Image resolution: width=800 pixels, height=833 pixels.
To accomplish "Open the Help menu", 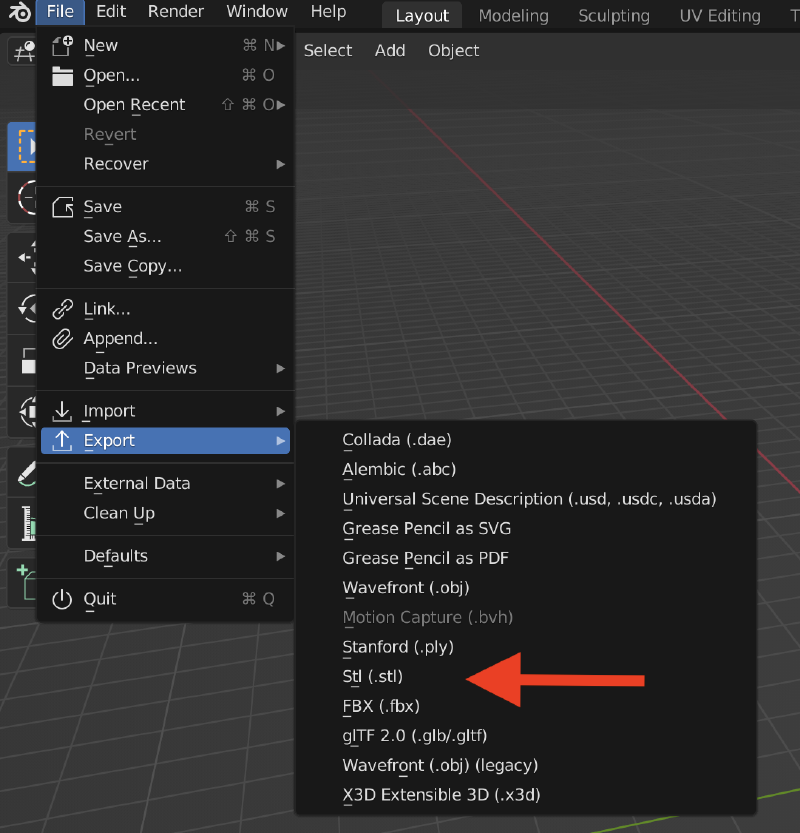I will tap(328, 12).
